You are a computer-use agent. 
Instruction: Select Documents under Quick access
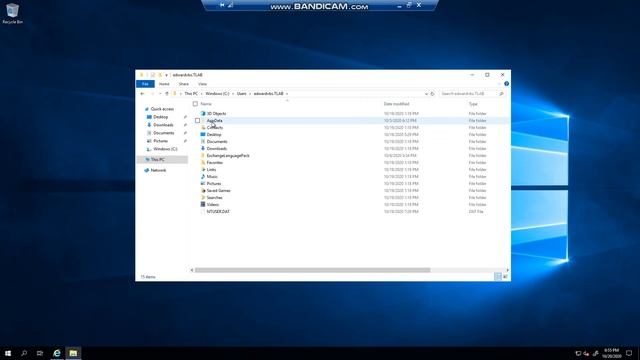(164, 133)
